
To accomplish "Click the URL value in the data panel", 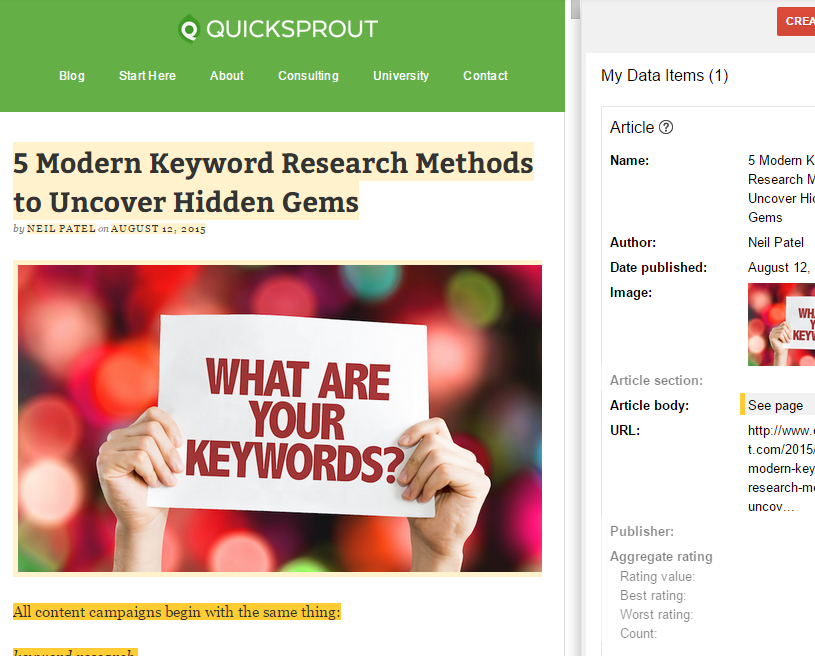I will 781,468.
